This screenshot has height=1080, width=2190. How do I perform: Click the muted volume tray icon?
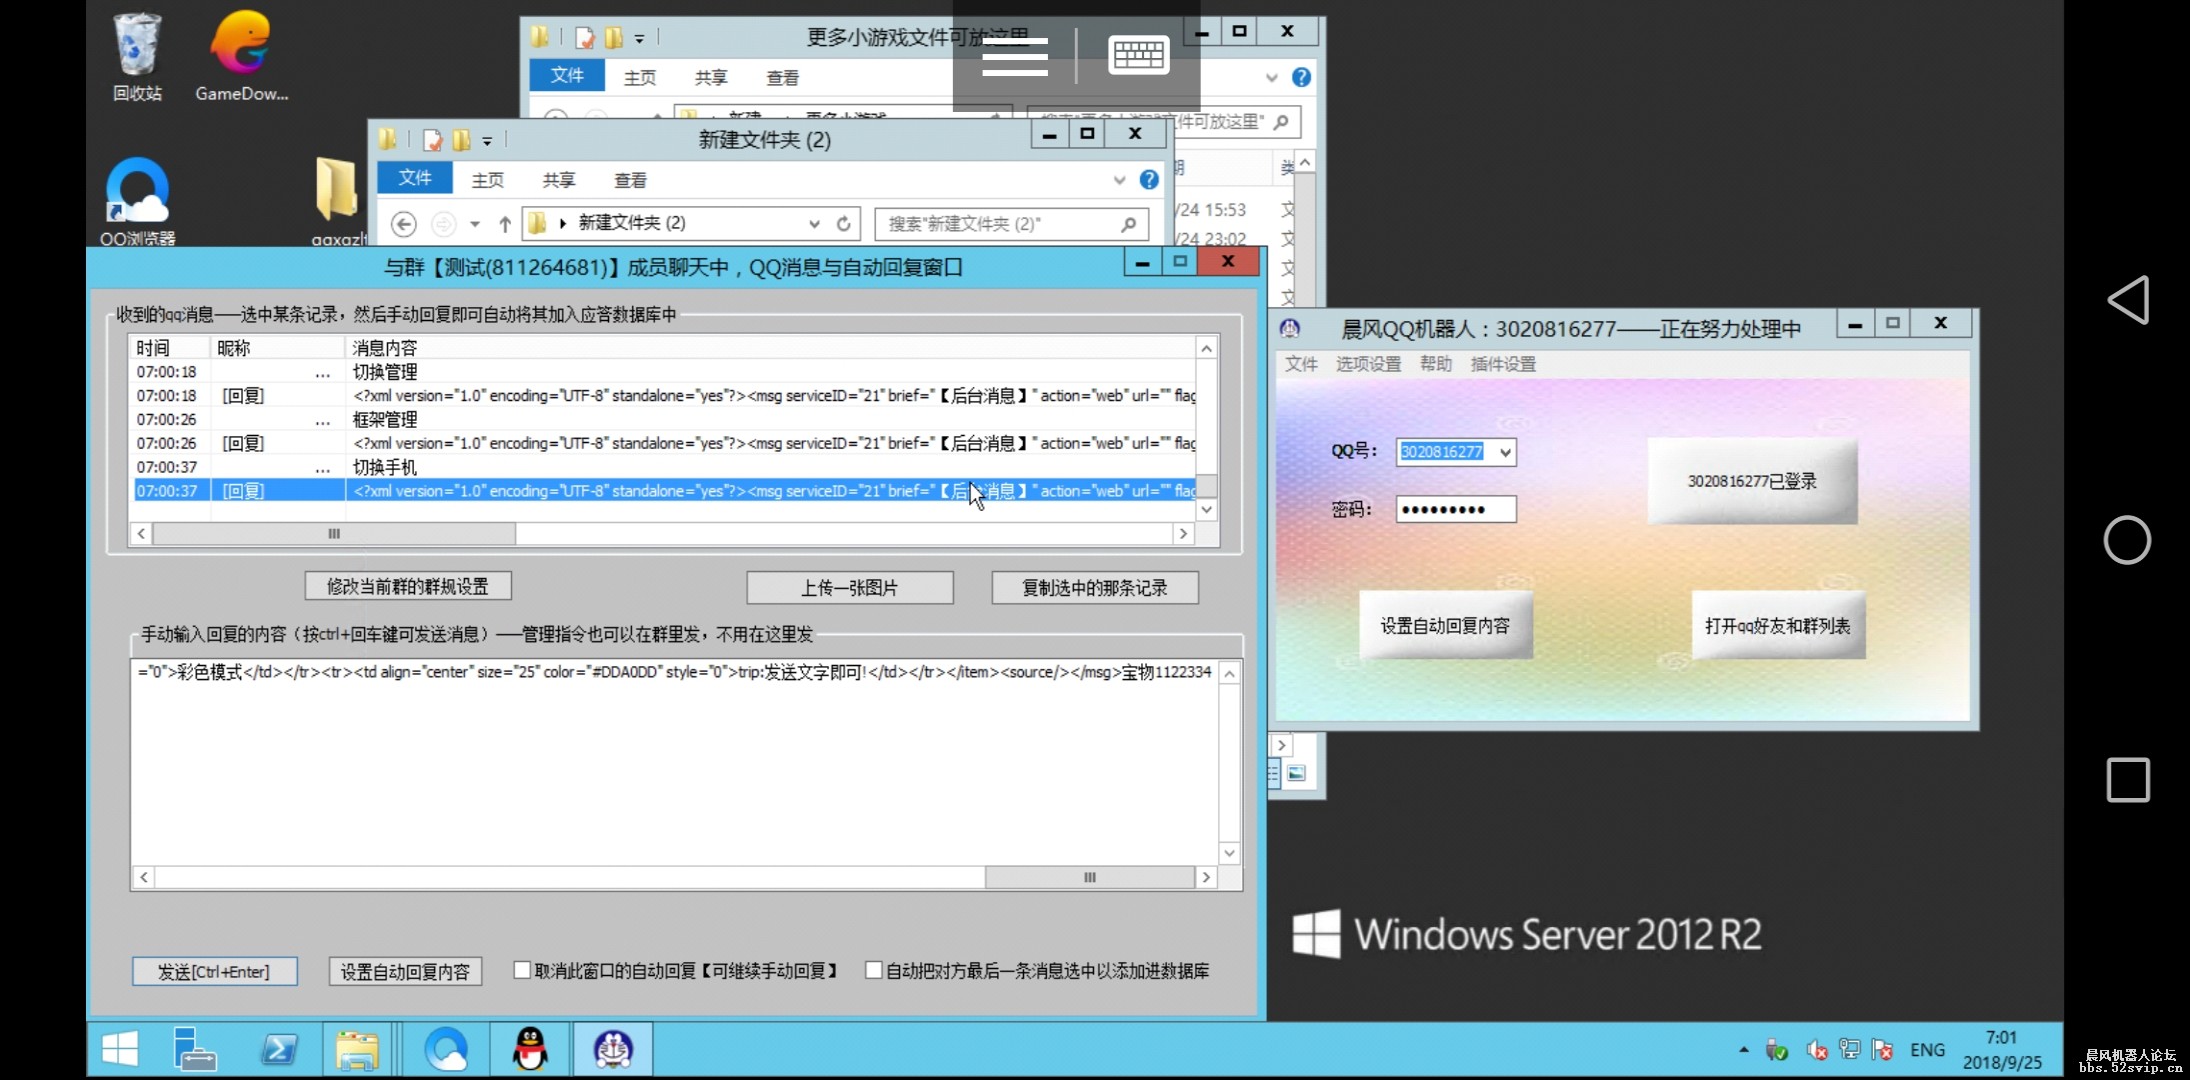pyautogui.click(x=1817, y=1049)
